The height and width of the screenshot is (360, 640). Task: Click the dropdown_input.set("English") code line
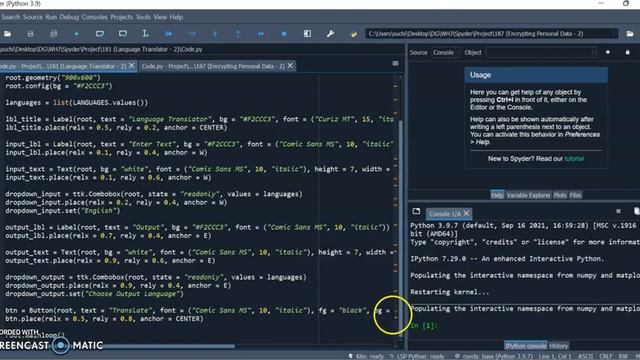(63, 211)
